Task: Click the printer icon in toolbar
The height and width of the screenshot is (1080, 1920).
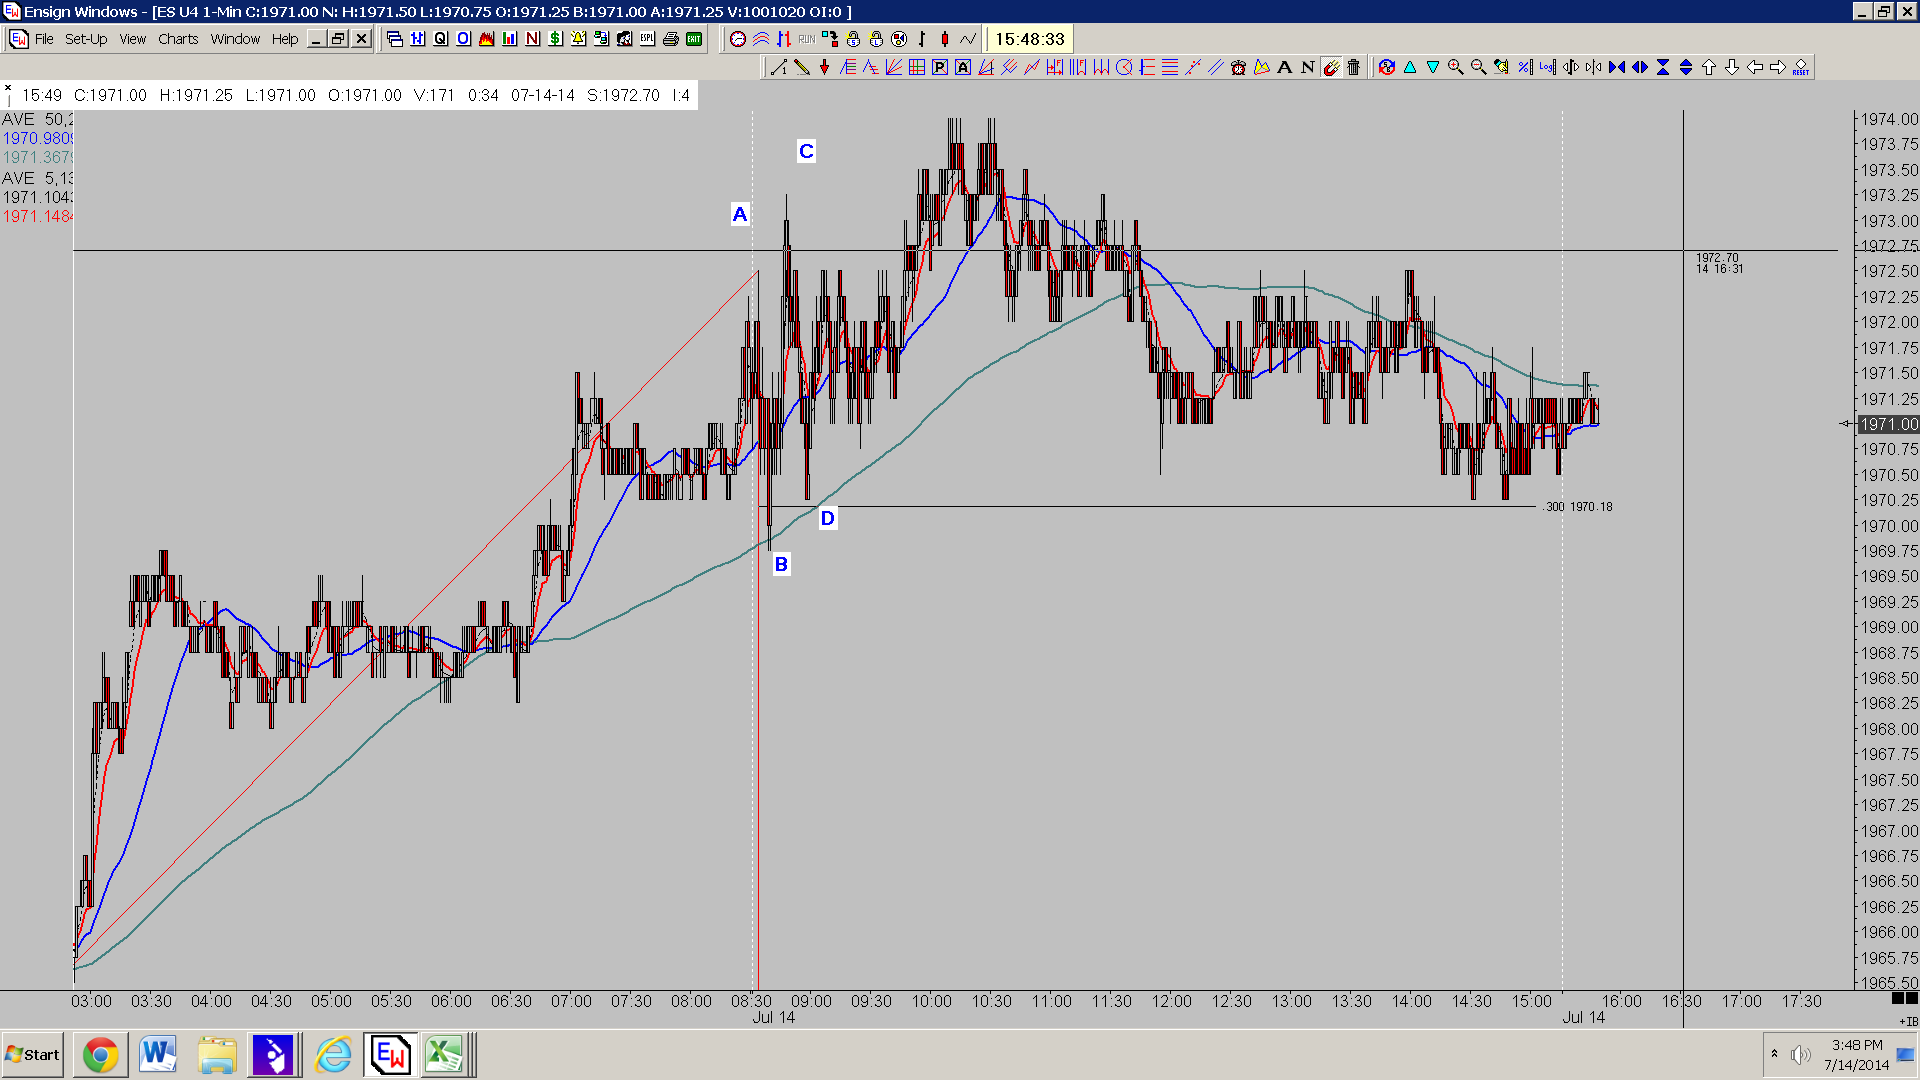Action: 671,39
